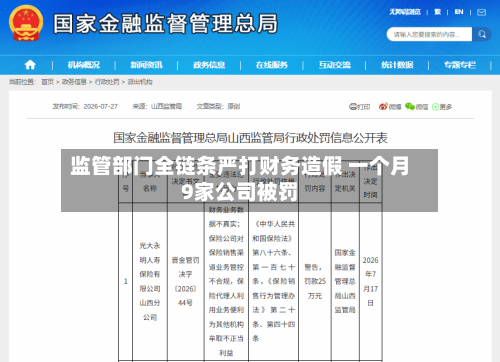Click the printer icon to print
The height and width of the screenshot is (362, 500).
(x=353, y=107)
